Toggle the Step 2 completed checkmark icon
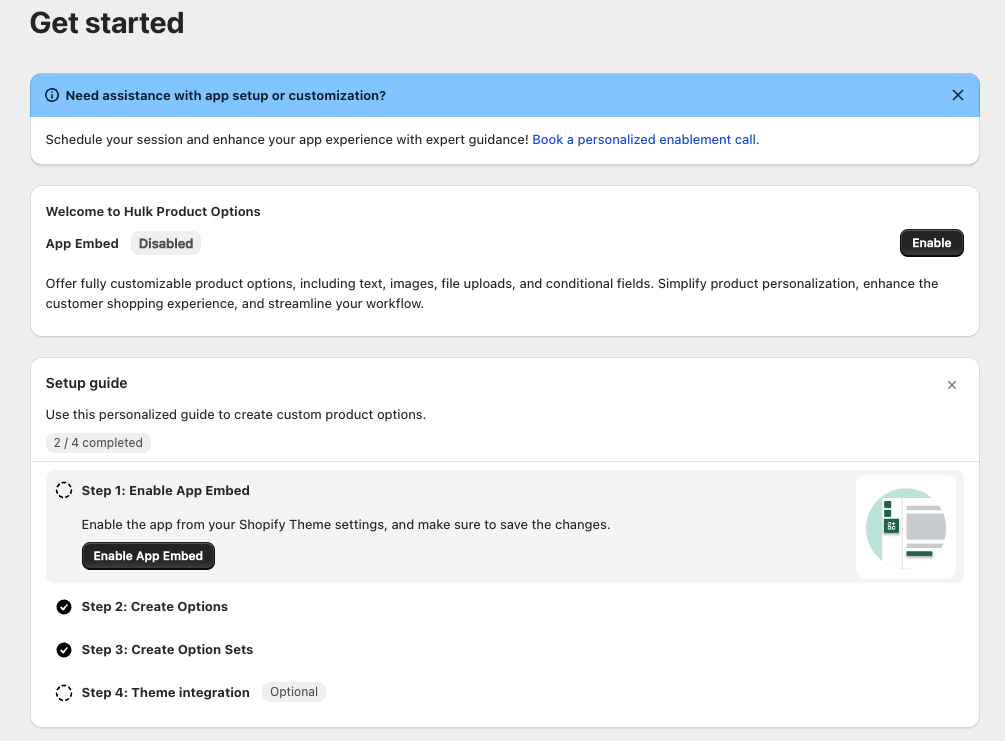The image size is (1005, 741). (x=64, y=607)
